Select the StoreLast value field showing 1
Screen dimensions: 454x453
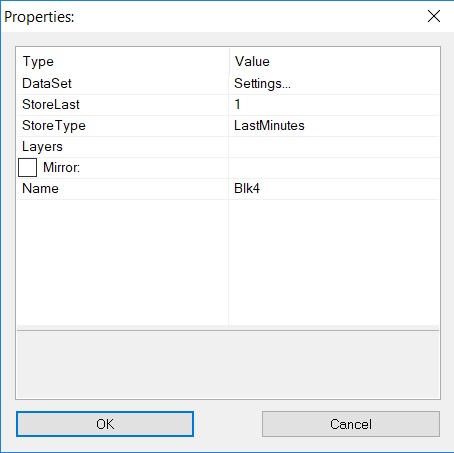pos(334,105)
